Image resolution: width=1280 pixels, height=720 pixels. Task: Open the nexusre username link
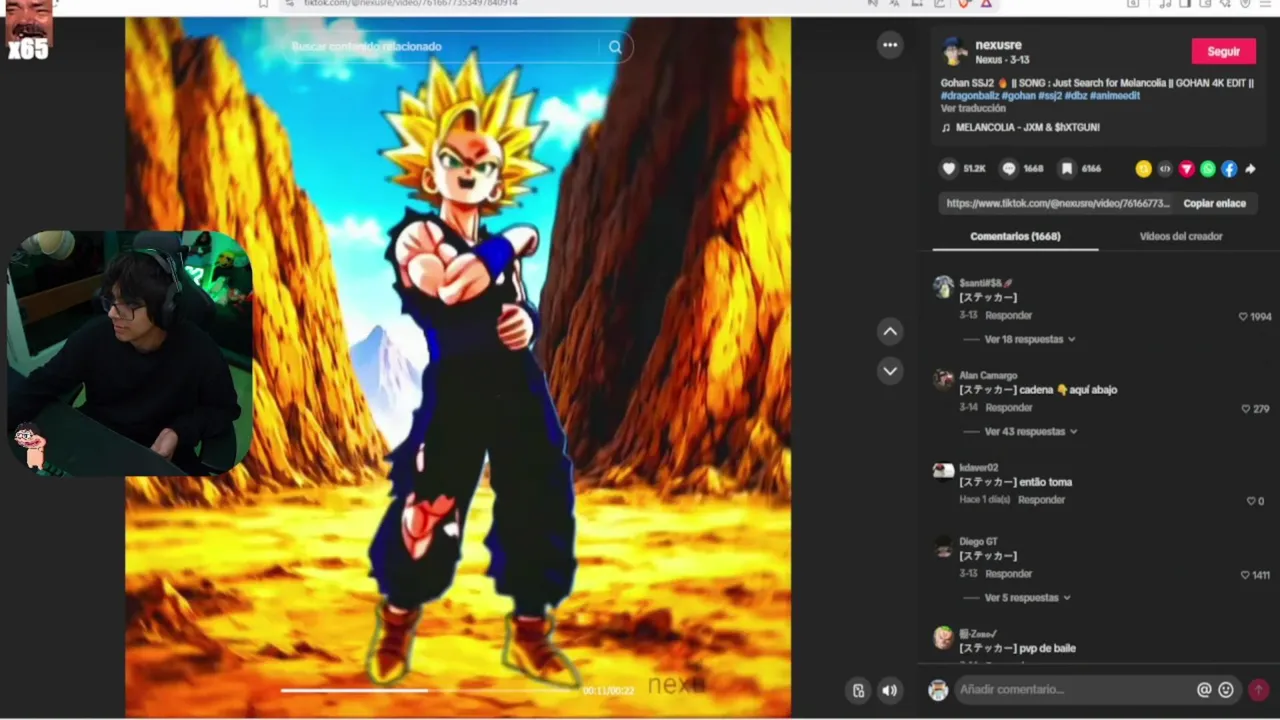998,45
